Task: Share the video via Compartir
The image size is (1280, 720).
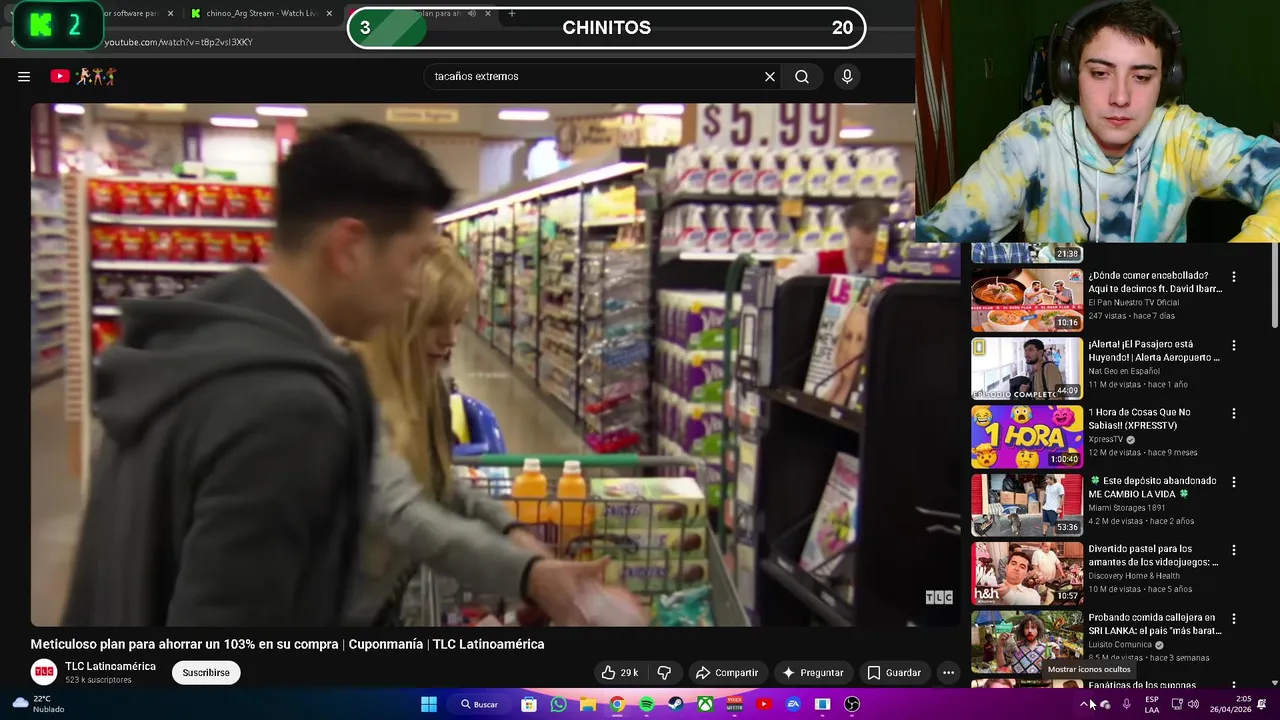Action: [x=727, y=673]
